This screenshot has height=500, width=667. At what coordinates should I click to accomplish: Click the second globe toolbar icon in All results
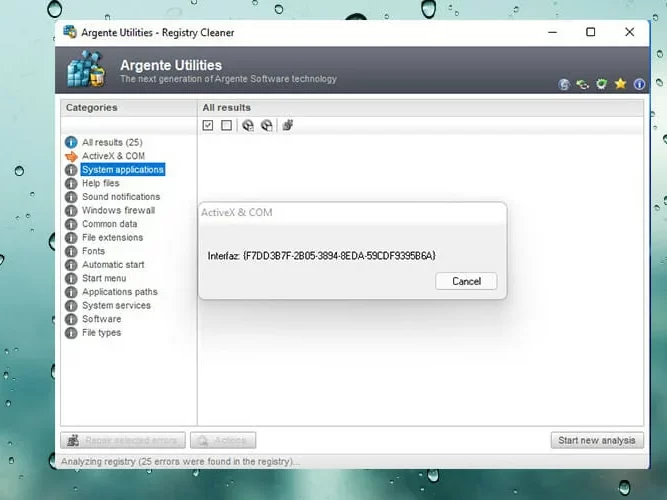(266, 125)
